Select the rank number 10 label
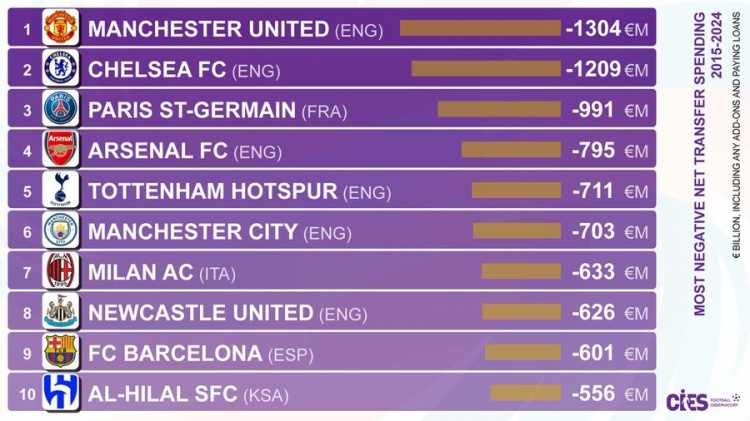 27,394
